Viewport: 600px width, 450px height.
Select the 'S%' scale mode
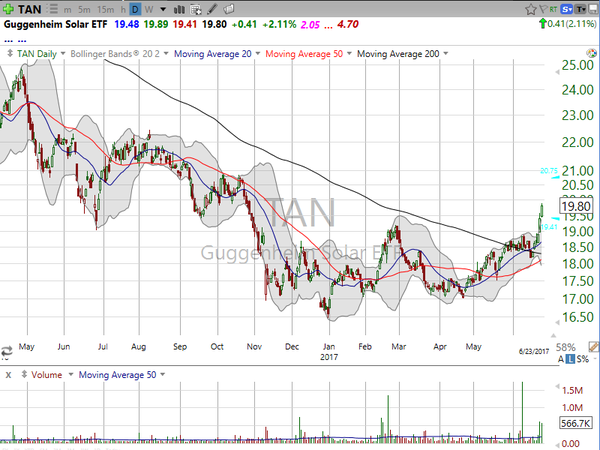pos(583,359)
